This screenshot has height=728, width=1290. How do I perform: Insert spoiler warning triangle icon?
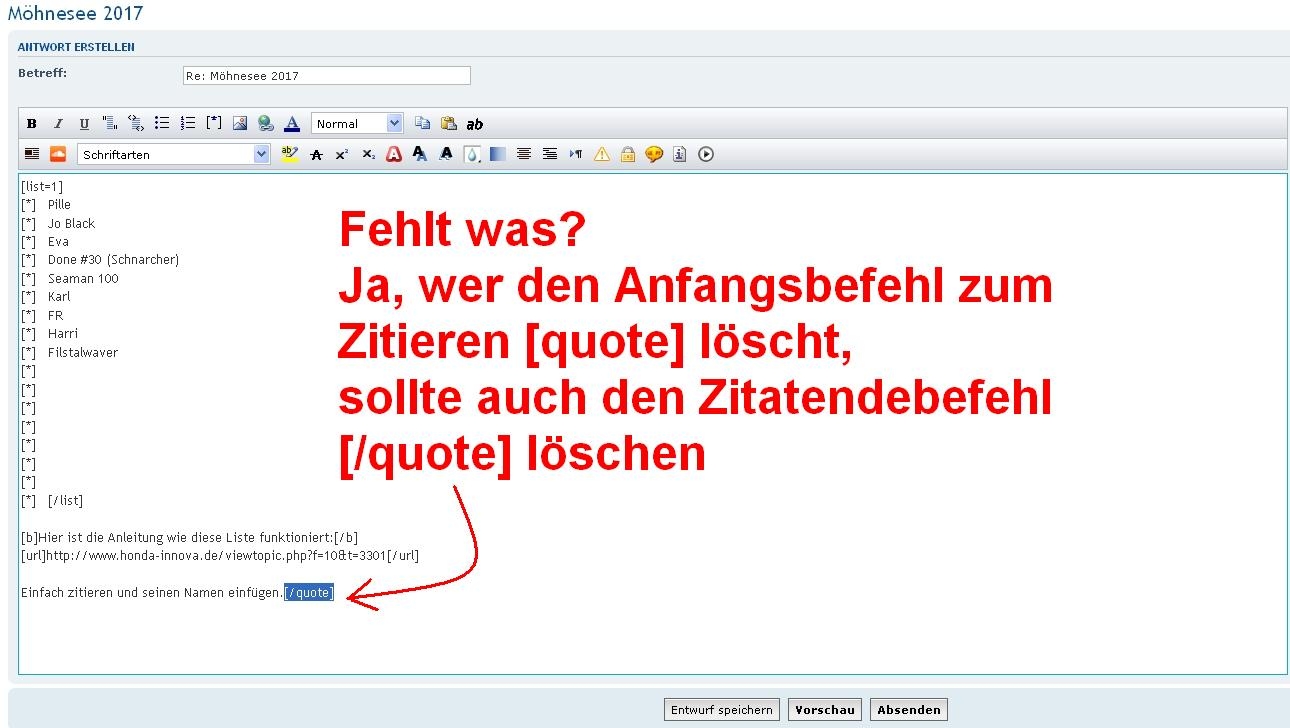click(x=602, y=154)
